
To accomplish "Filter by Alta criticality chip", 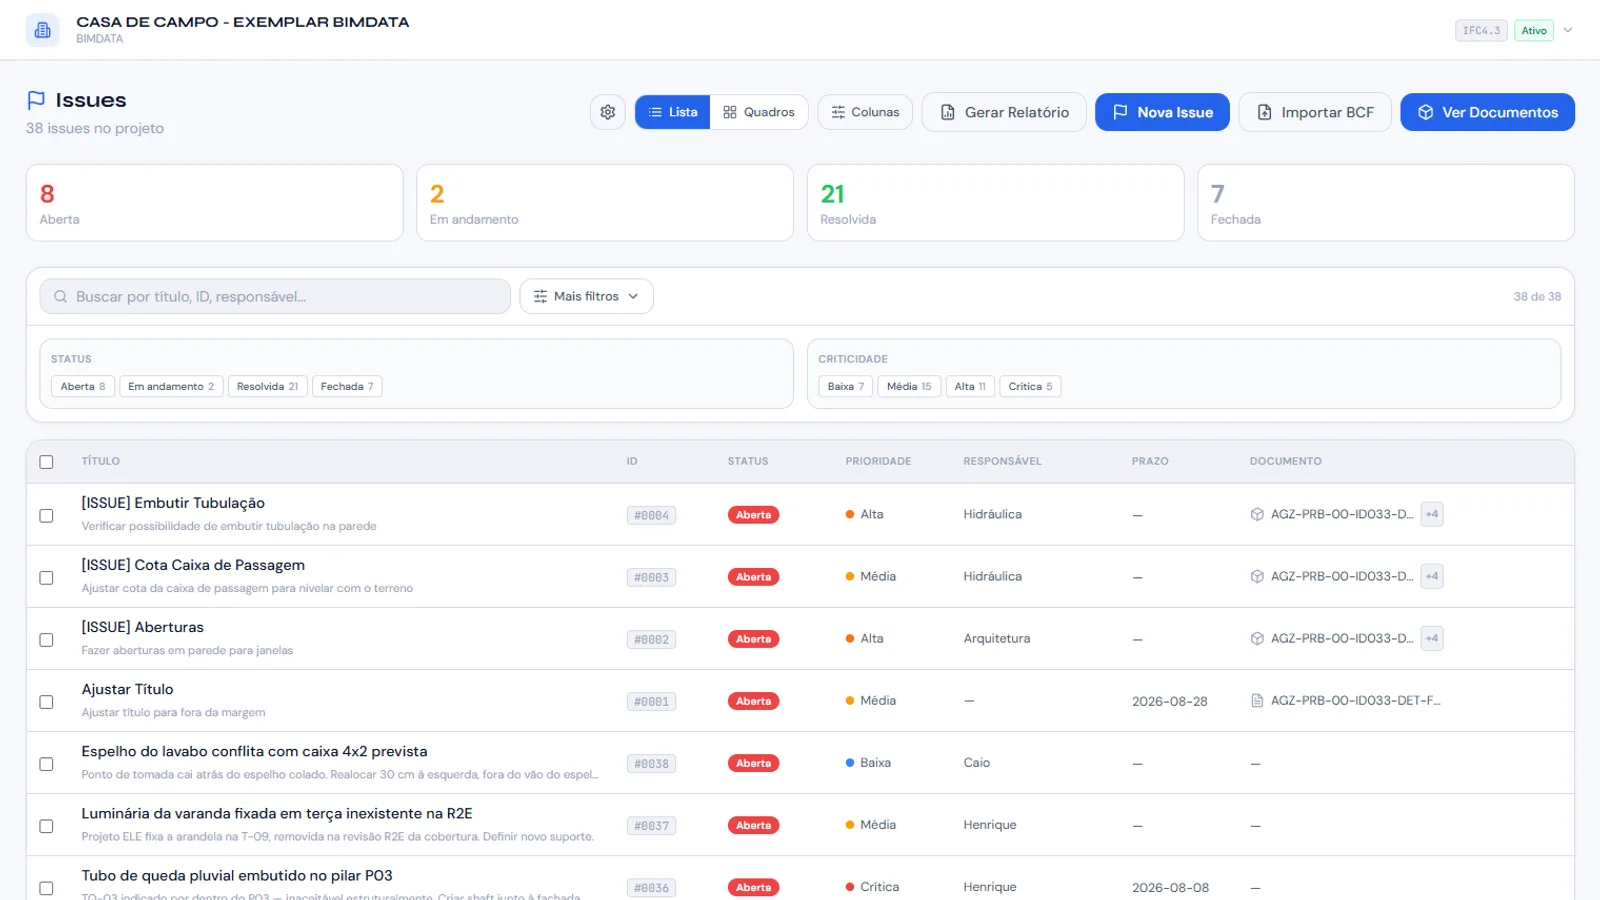I will coord(970,386).
